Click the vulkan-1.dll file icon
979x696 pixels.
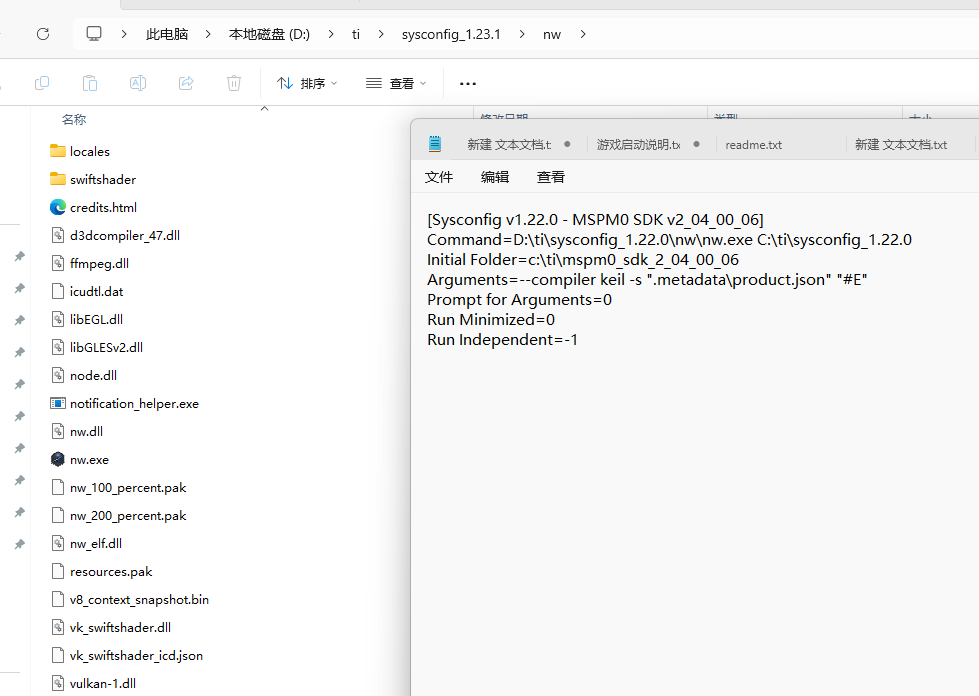[x=57, y=684]
